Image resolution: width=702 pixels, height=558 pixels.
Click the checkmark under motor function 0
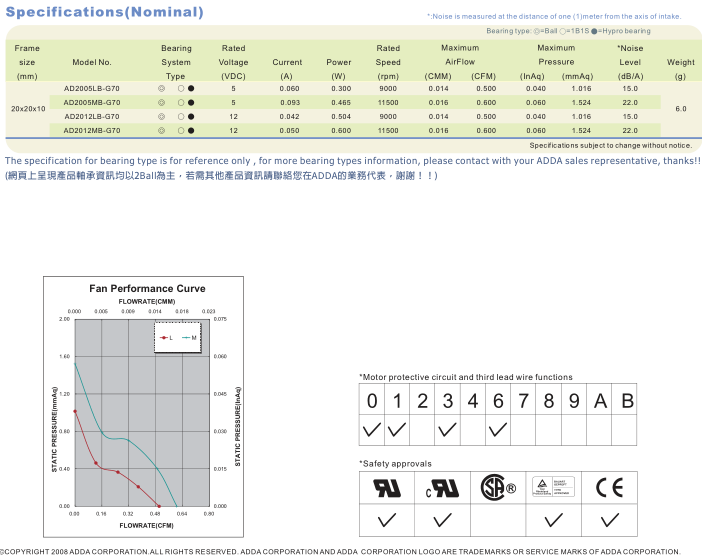(x=372, y=430)
